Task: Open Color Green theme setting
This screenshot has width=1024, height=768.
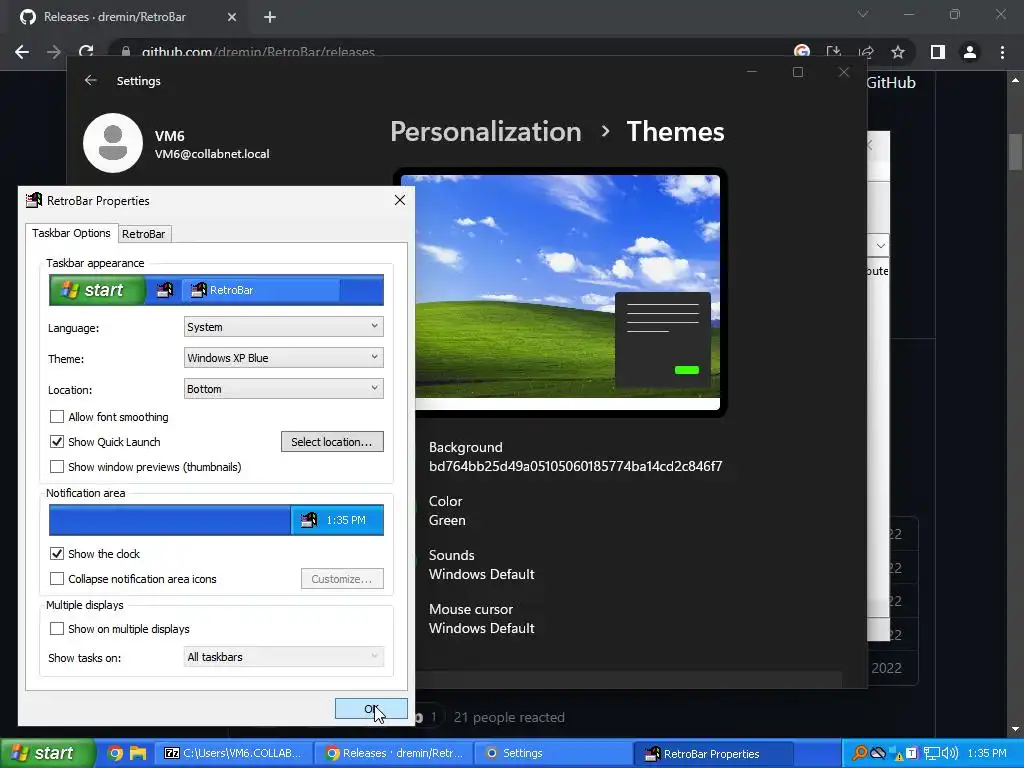Action: tap(447, 511)
